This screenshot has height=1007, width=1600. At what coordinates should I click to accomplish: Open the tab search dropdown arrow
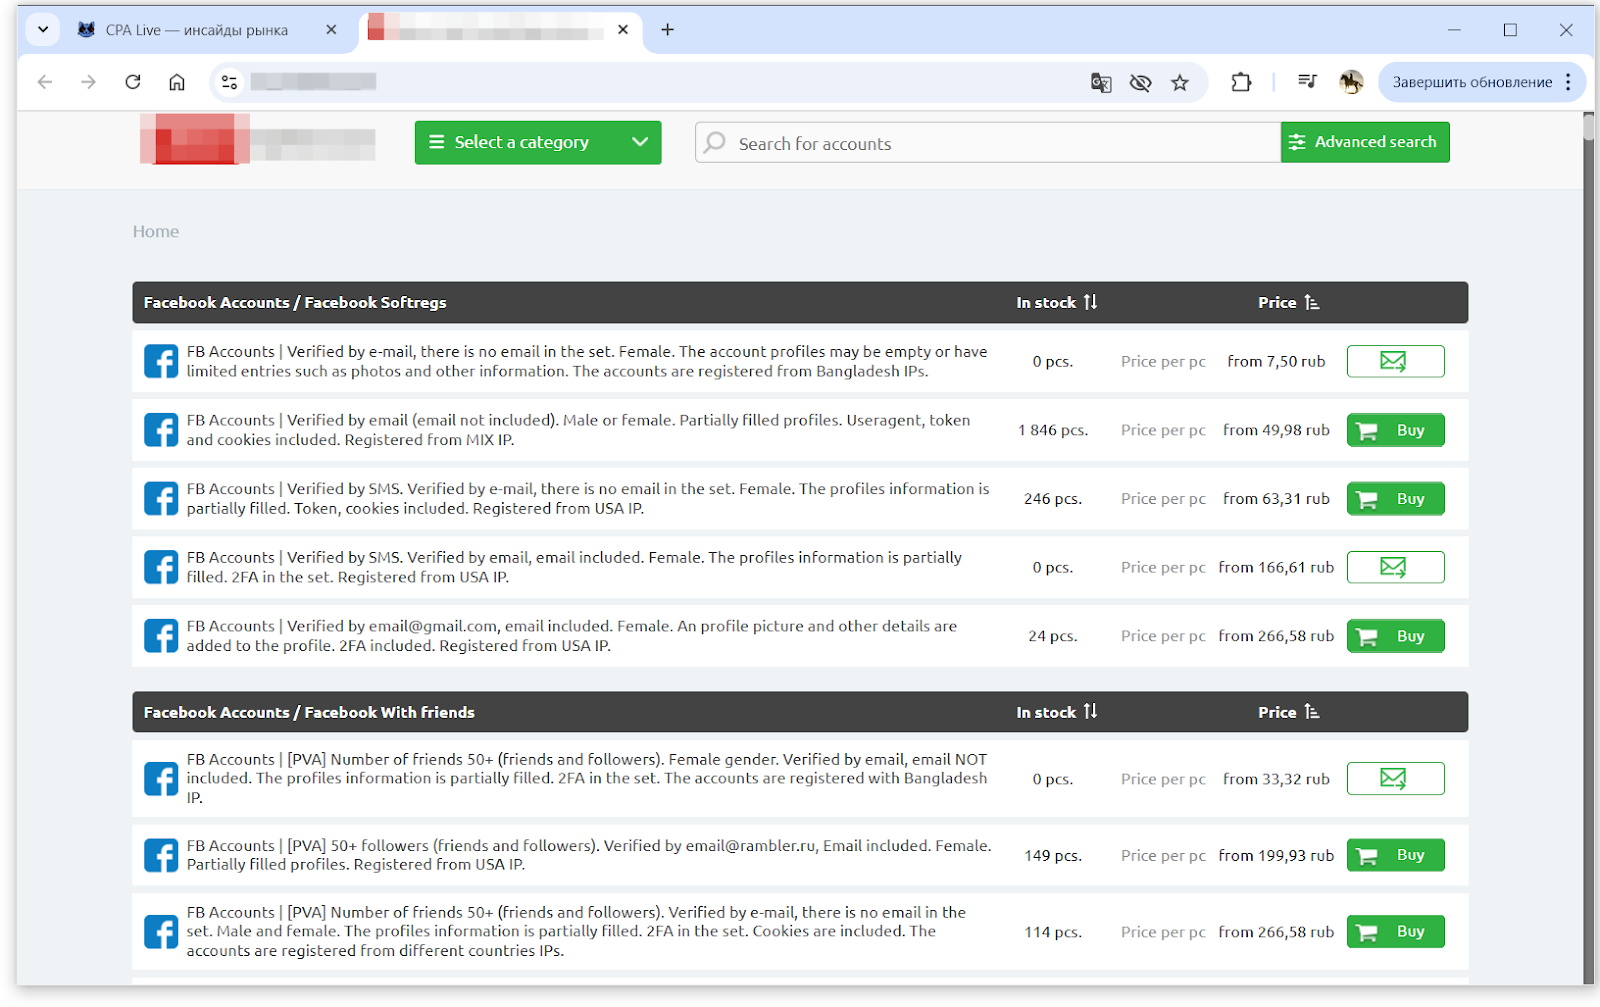[x=43, y=30]
